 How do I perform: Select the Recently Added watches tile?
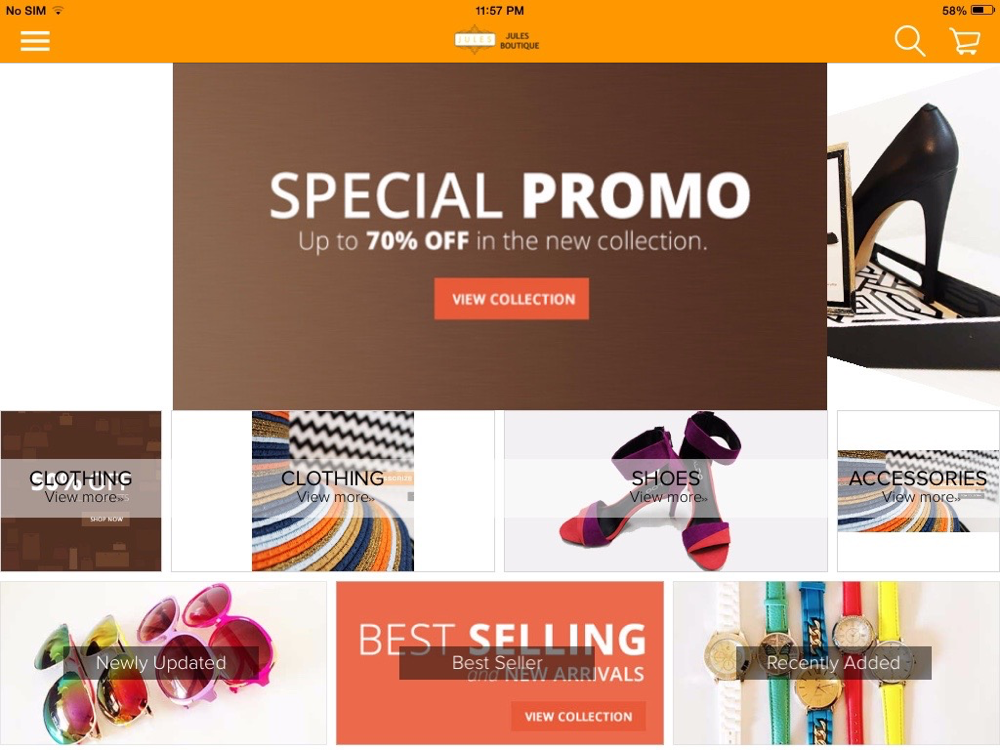(836, 663)
